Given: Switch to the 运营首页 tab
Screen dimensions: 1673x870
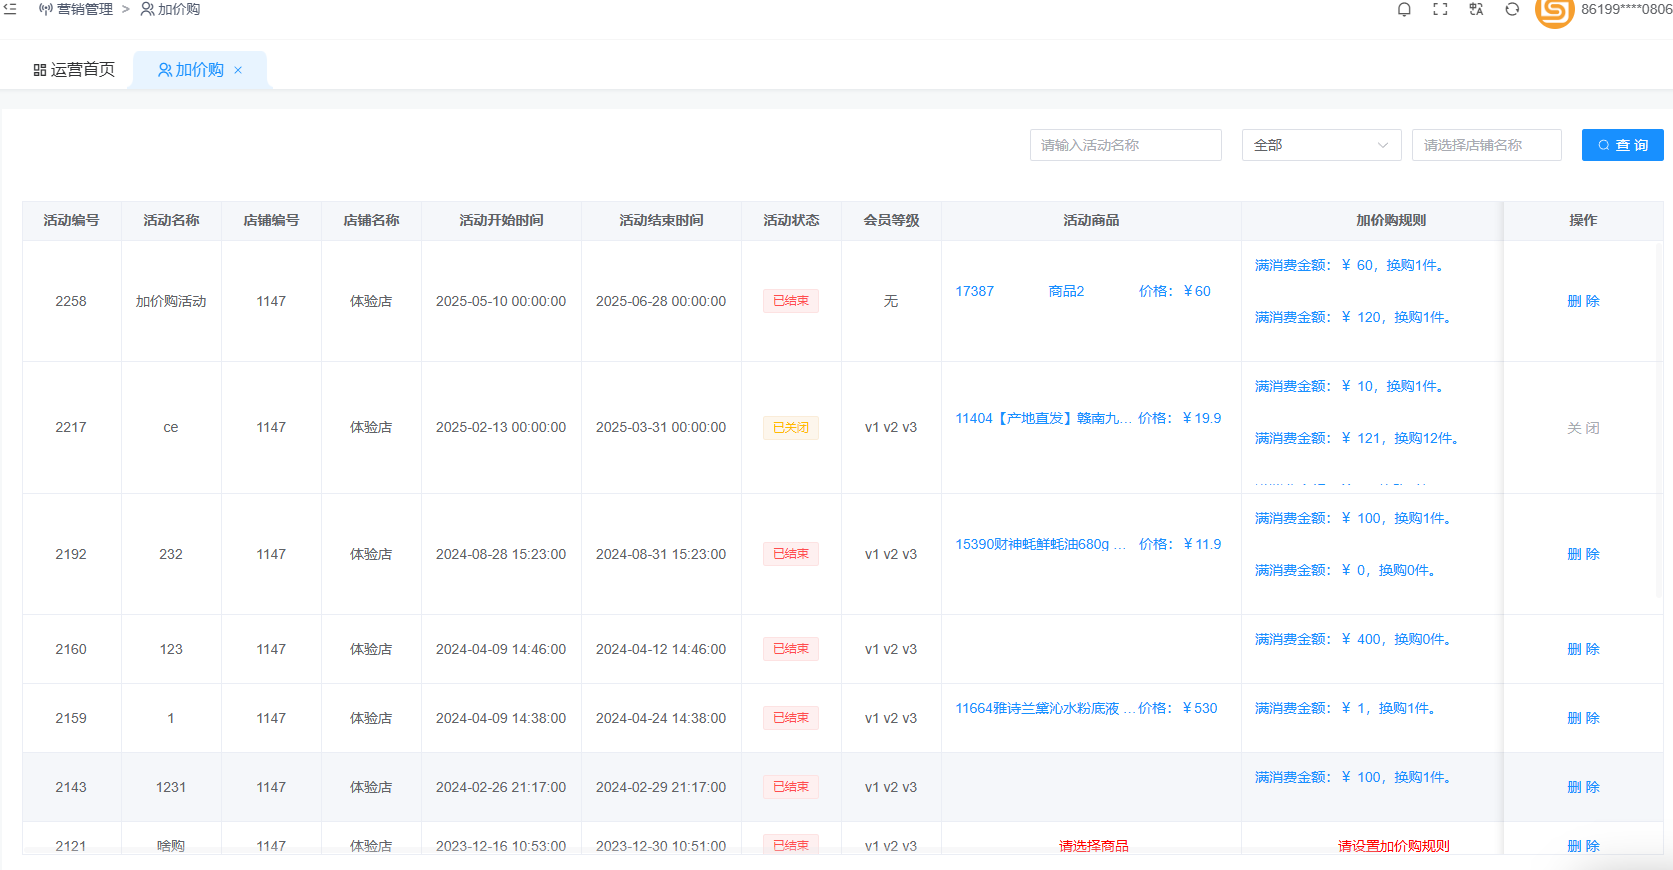Looking at the screenshot, I should coord(74,70).
